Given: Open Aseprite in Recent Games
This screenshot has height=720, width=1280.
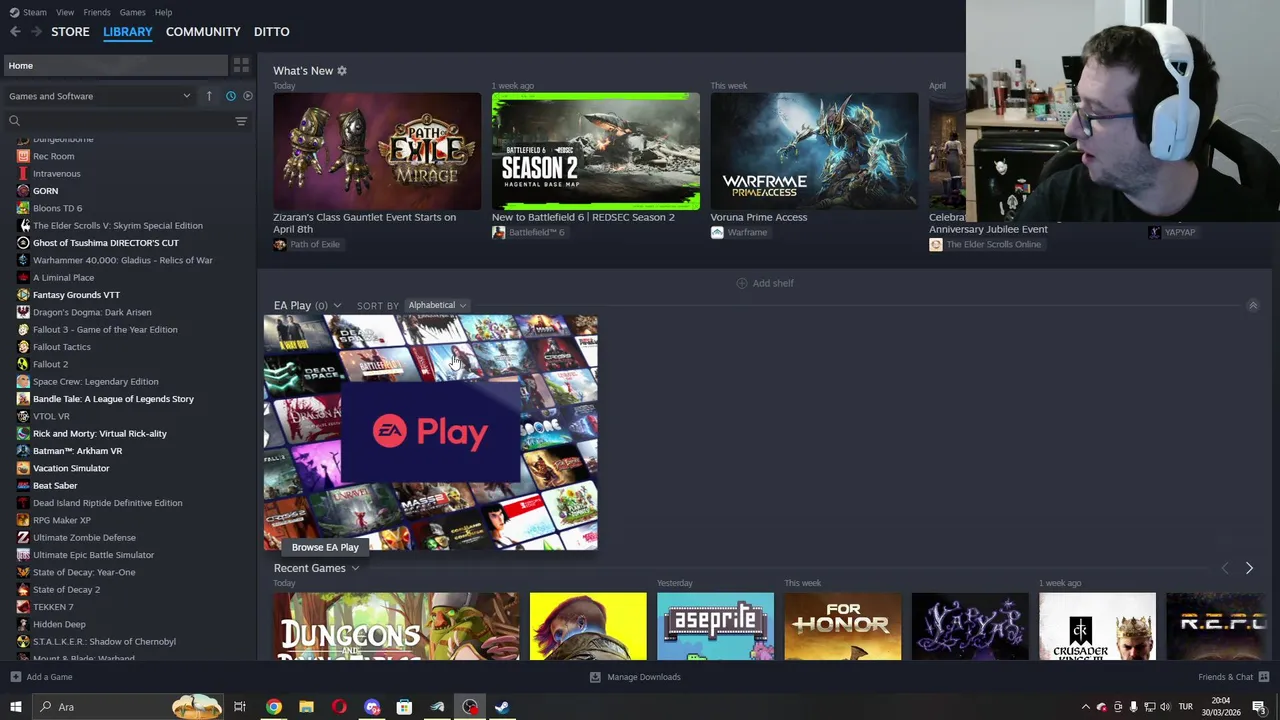Looking at the screenshot, I should 715,627.
